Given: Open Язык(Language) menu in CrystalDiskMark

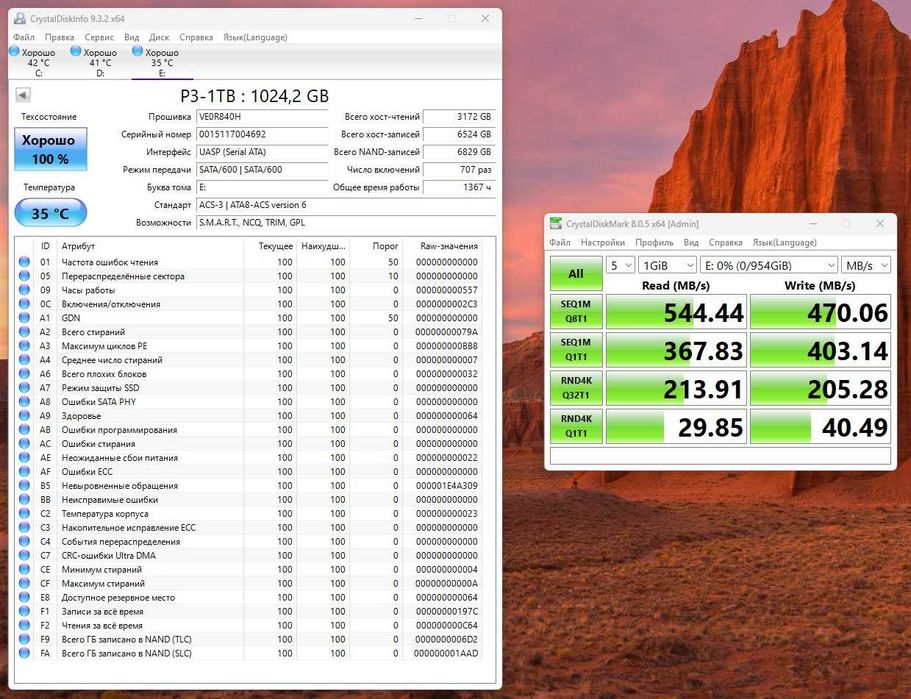Looking at the screenshot, I should pos(784,242).
